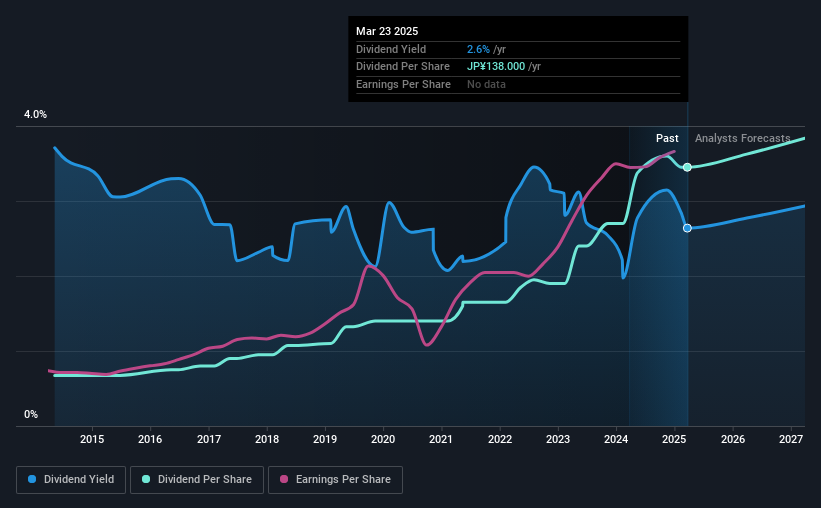The image size is (821, 508).
Task: Click the 2024 x-axis label
Action: [616, 439]
